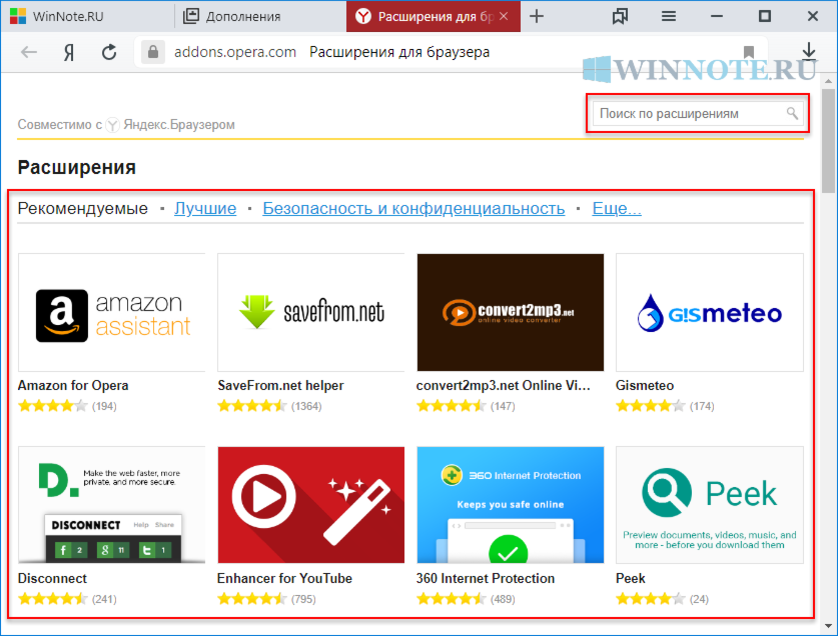This screenshot has width=838, height=636.
Task: Click the (147) review count
Action: 503,406
